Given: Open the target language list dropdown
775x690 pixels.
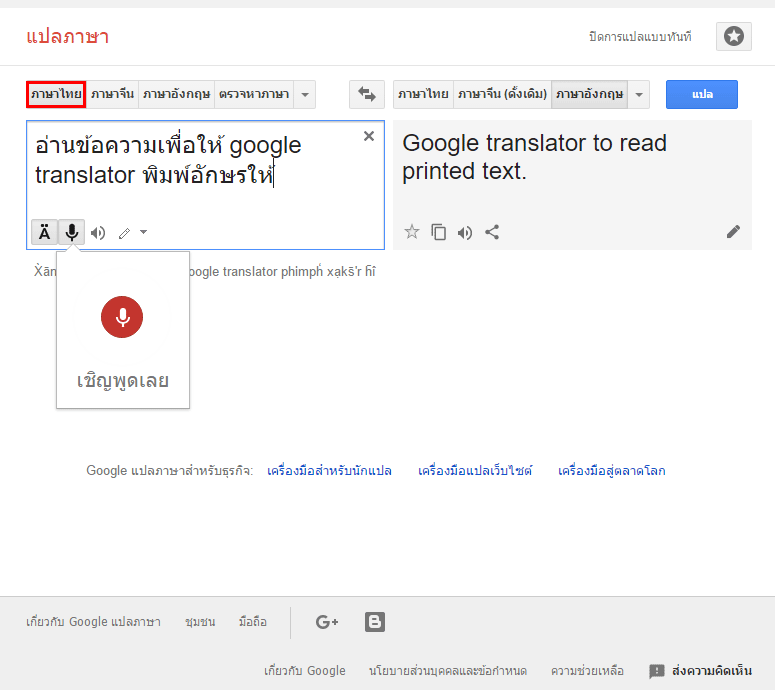Looking at the screenshot, I should [x=639, y=94].
